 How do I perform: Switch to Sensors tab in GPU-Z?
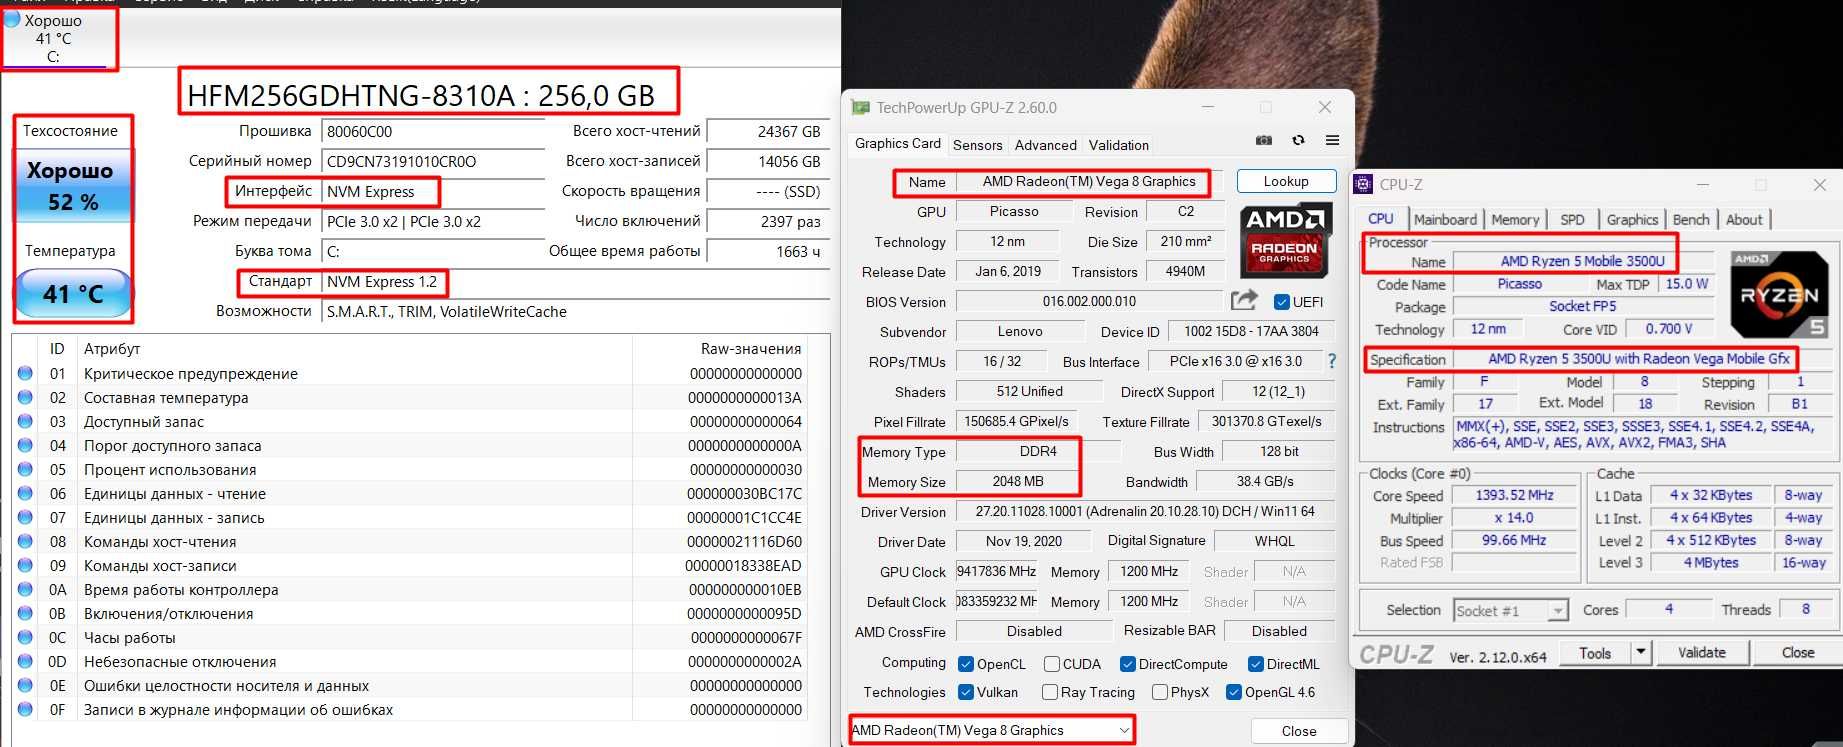click(977, 145)
